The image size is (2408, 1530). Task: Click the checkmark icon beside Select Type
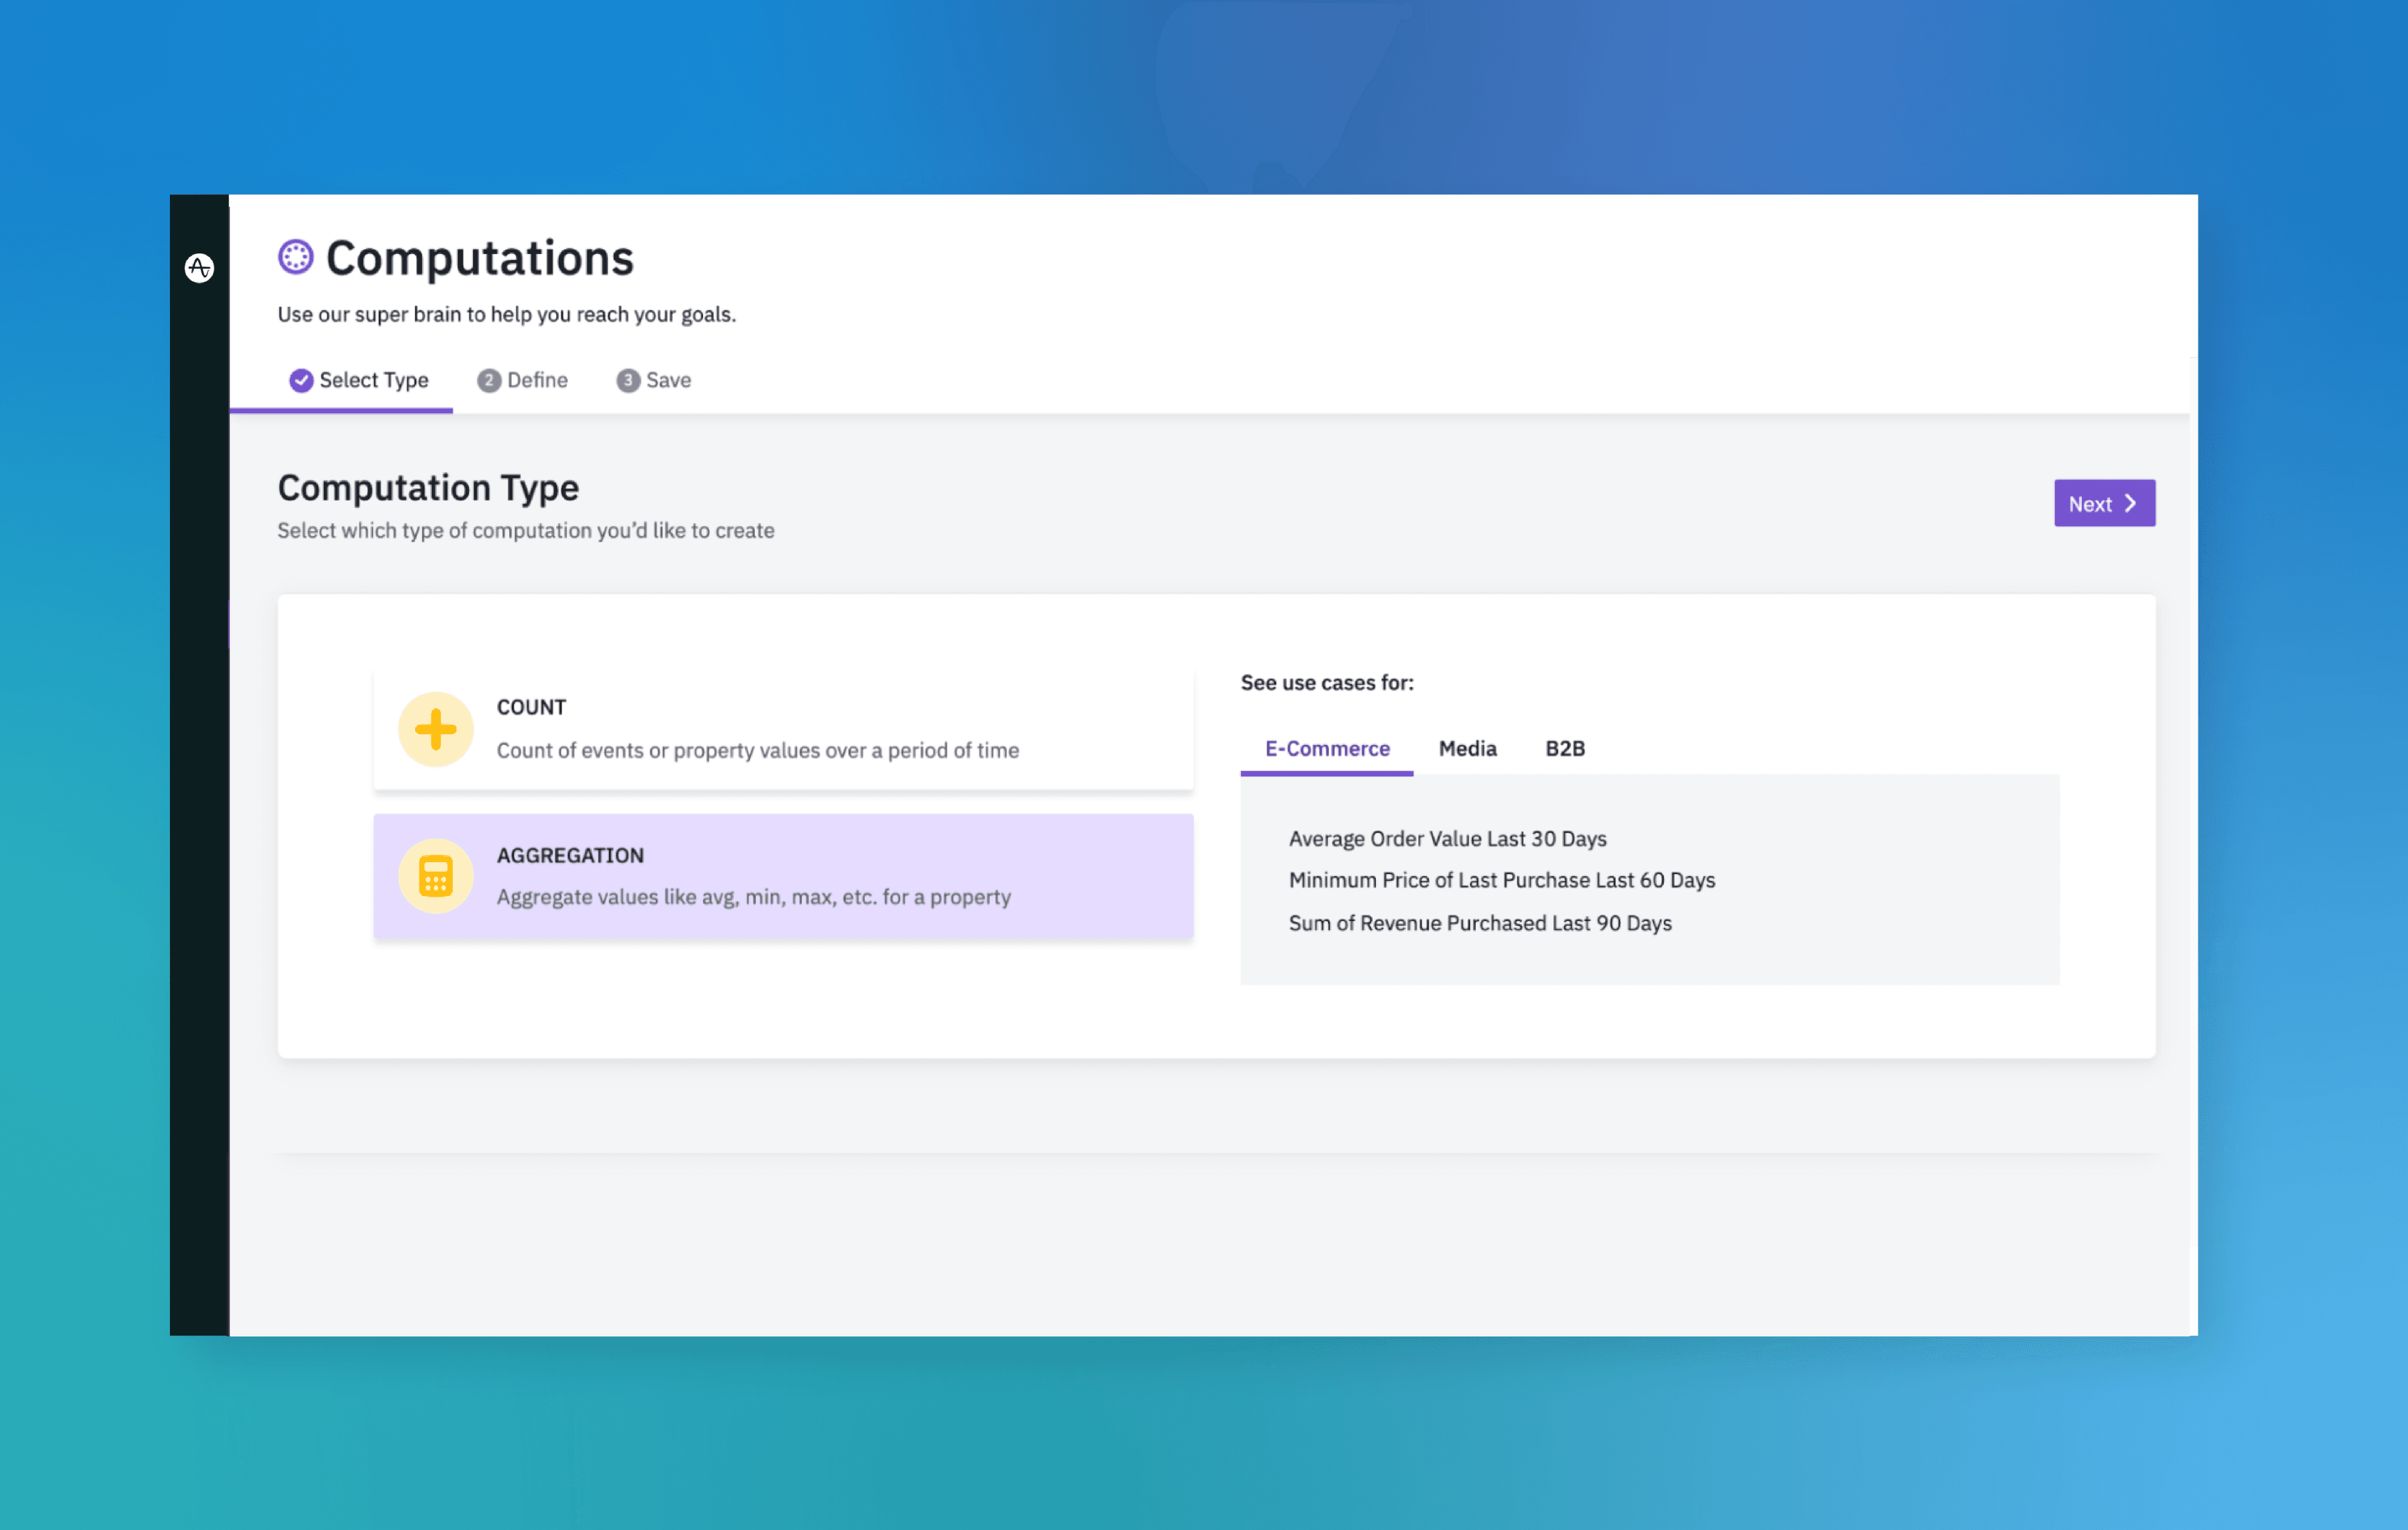coord(301,380)
